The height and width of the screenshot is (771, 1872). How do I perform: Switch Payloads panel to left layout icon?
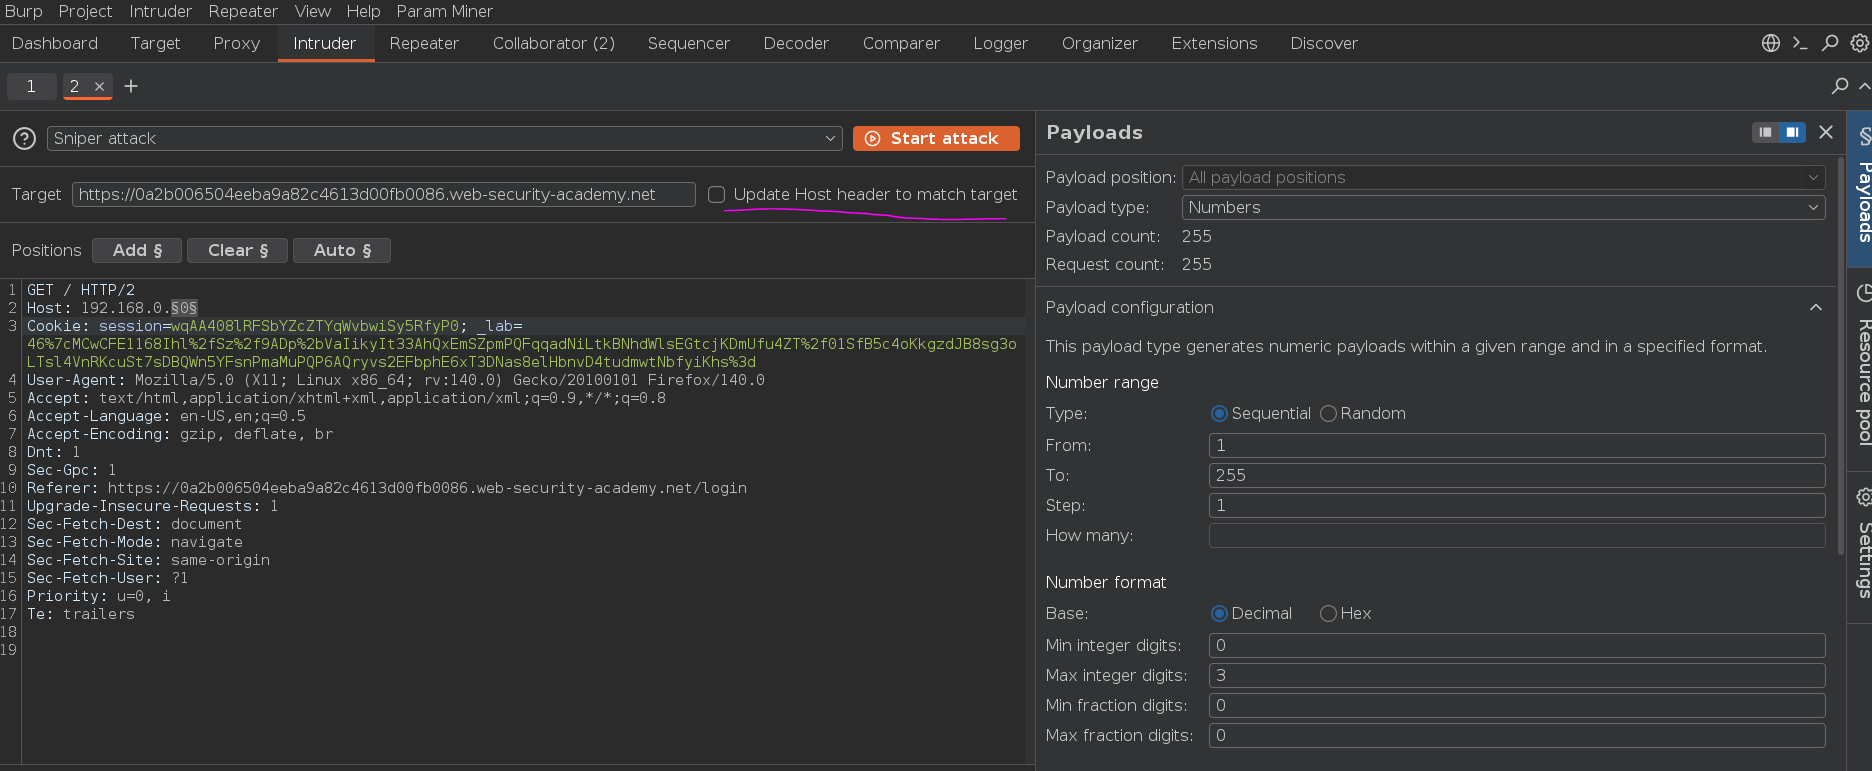1766,132
